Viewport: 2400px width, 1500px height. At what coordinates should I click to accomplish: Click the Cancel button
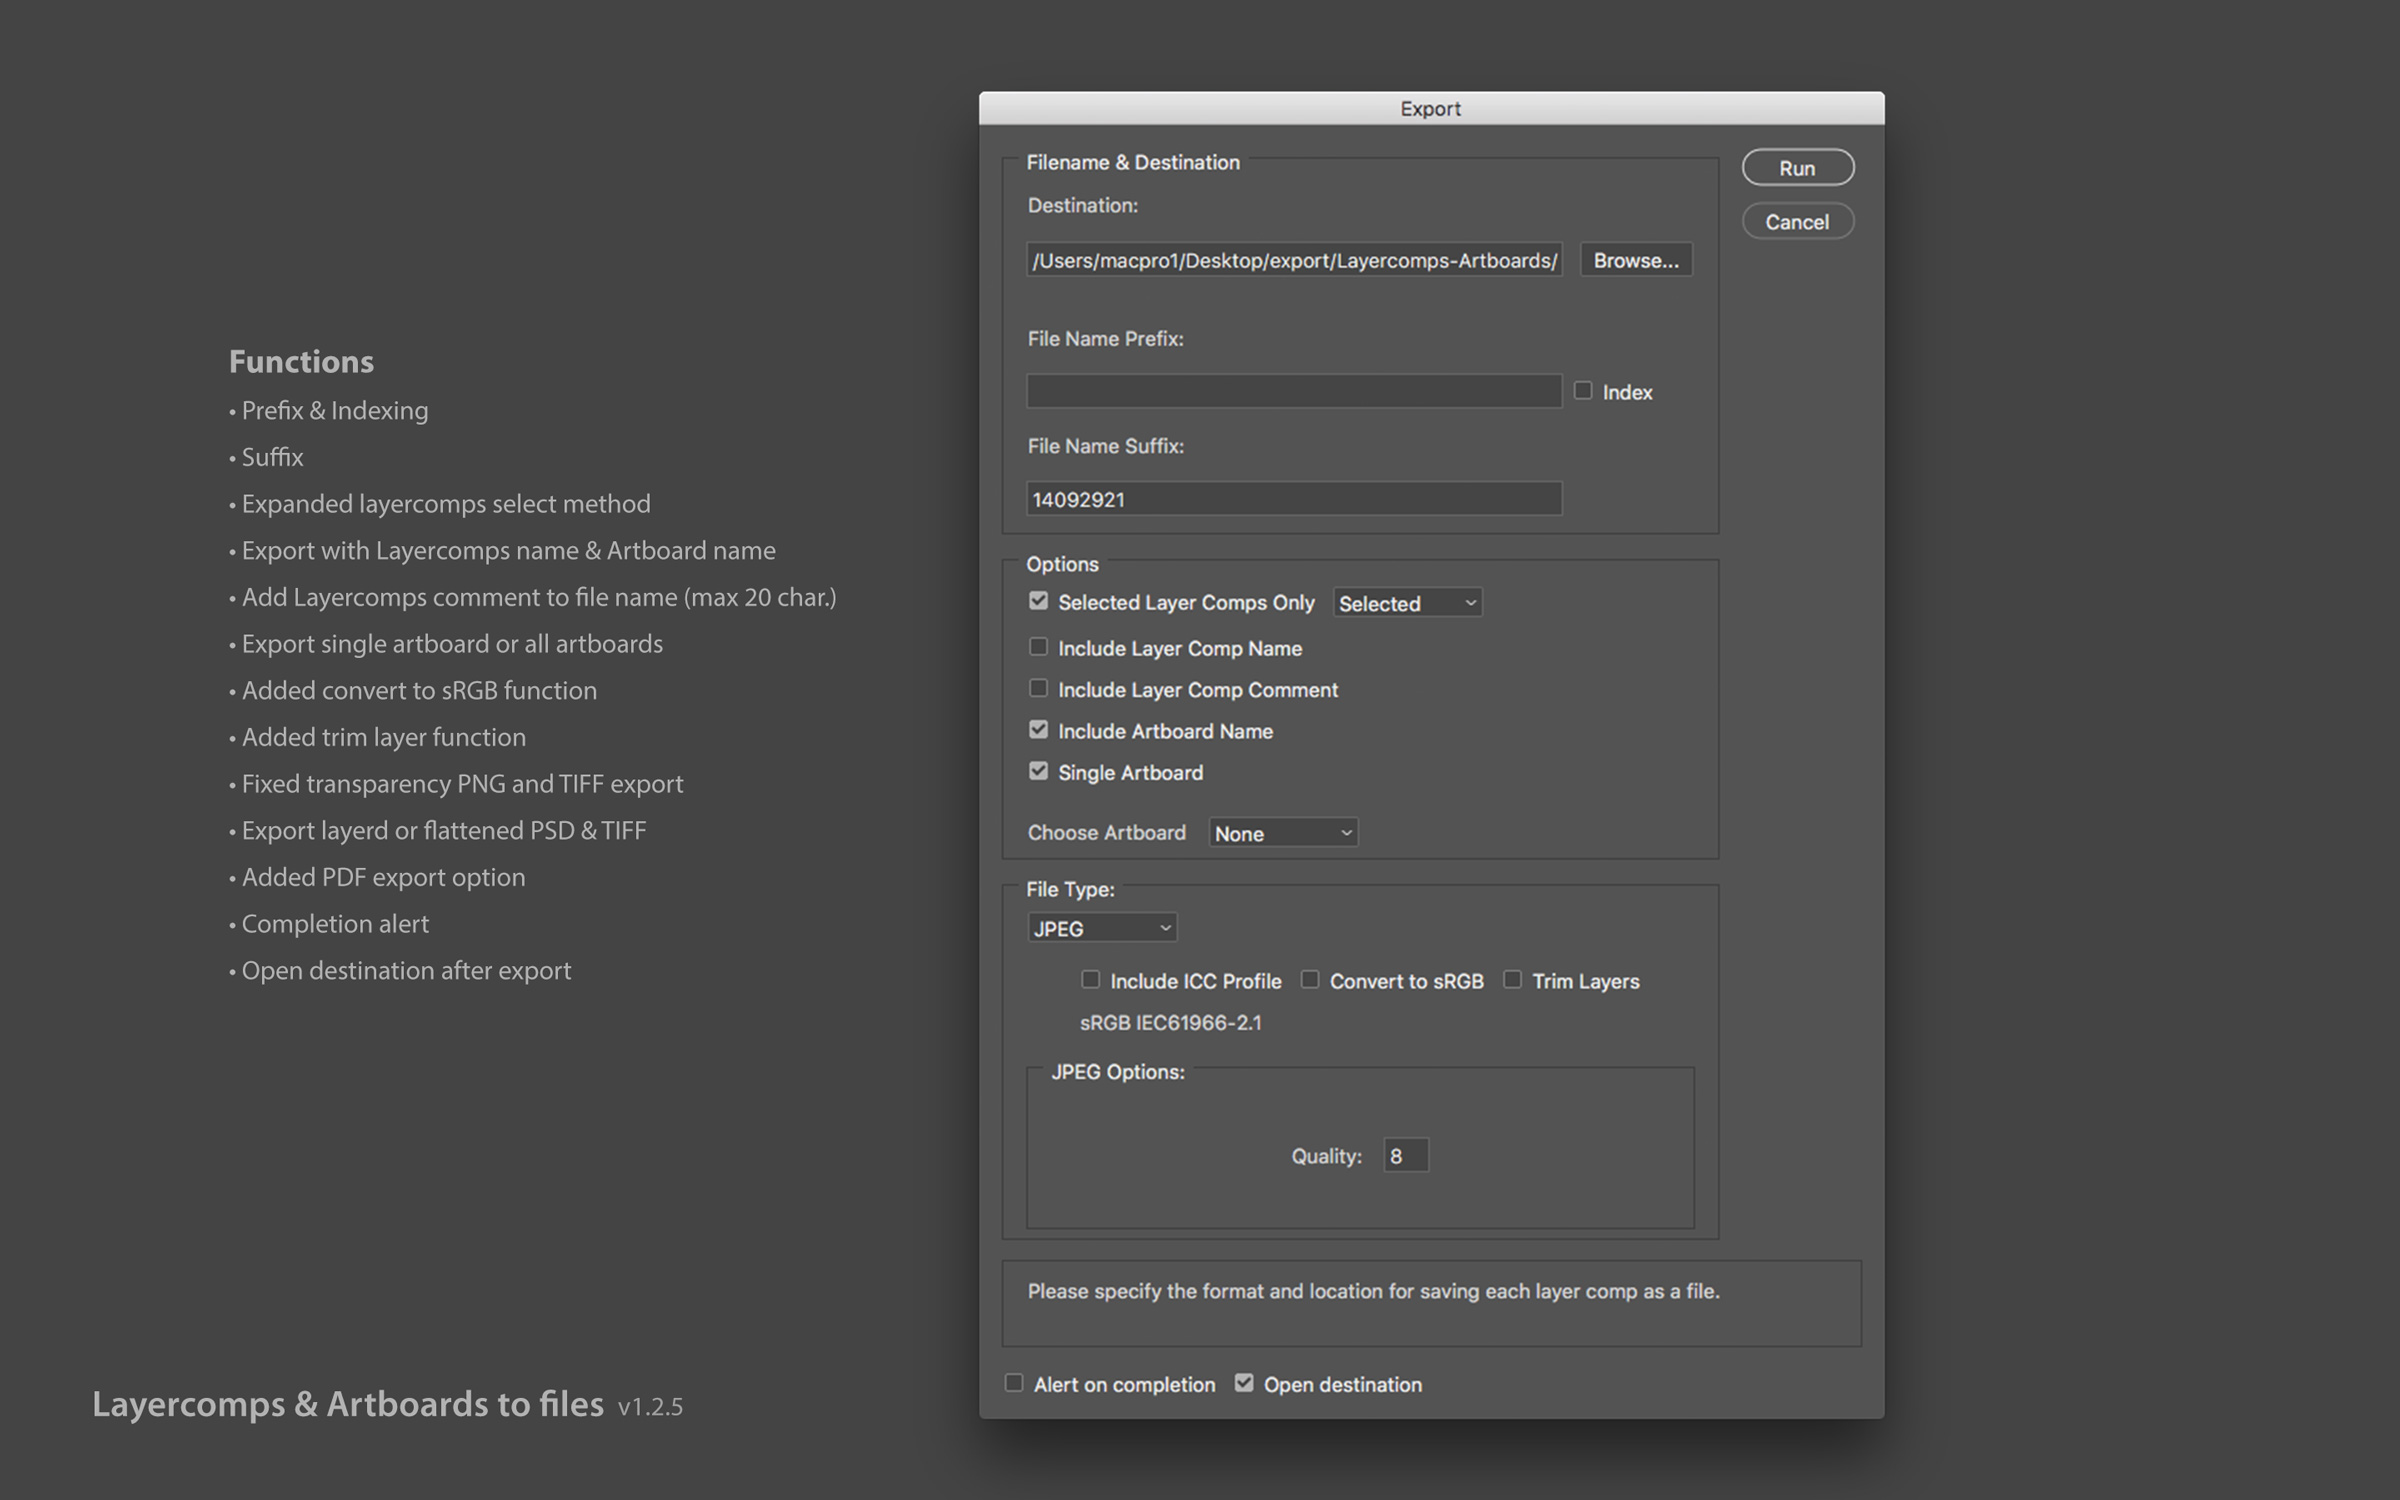tap(1797, 221)
